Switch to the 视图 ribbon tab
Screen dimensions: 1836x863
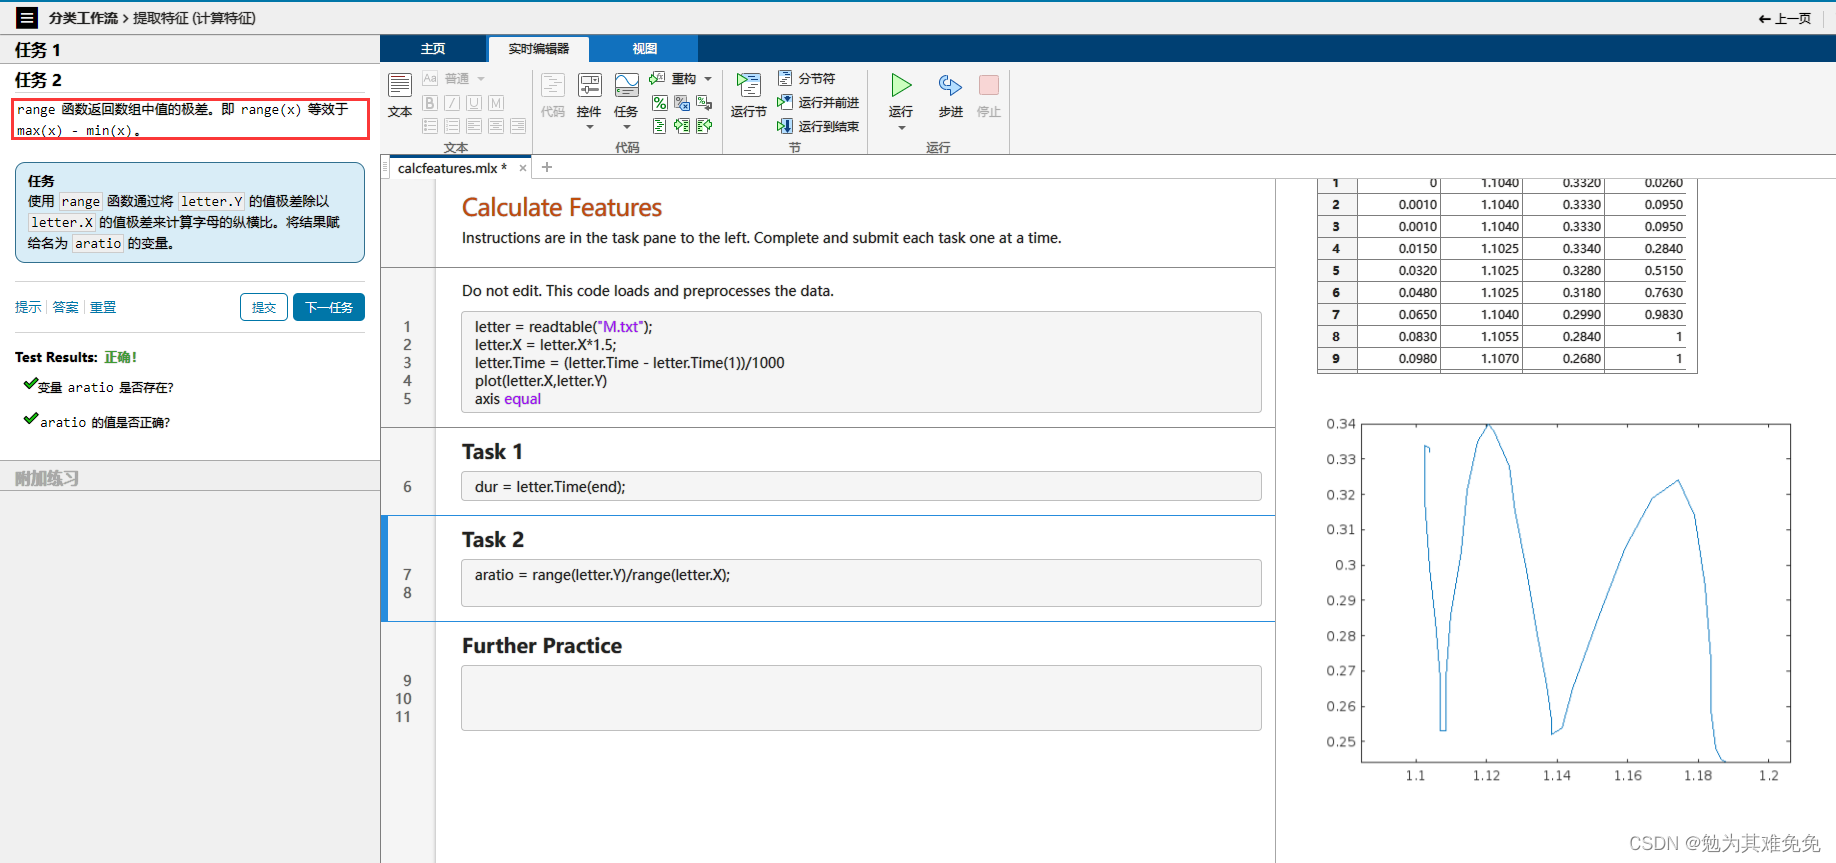point(644,48)
